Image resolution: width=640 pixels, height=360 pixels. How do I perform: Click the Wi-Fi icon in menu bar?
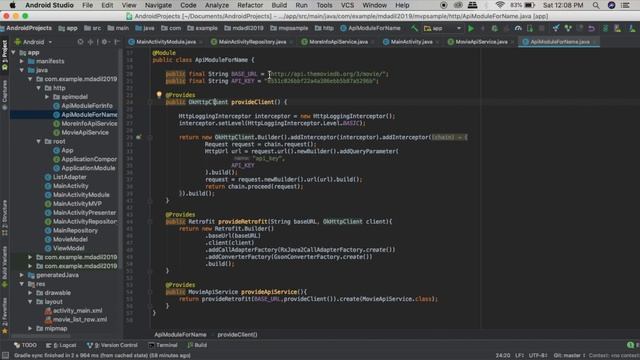[500, 5]
